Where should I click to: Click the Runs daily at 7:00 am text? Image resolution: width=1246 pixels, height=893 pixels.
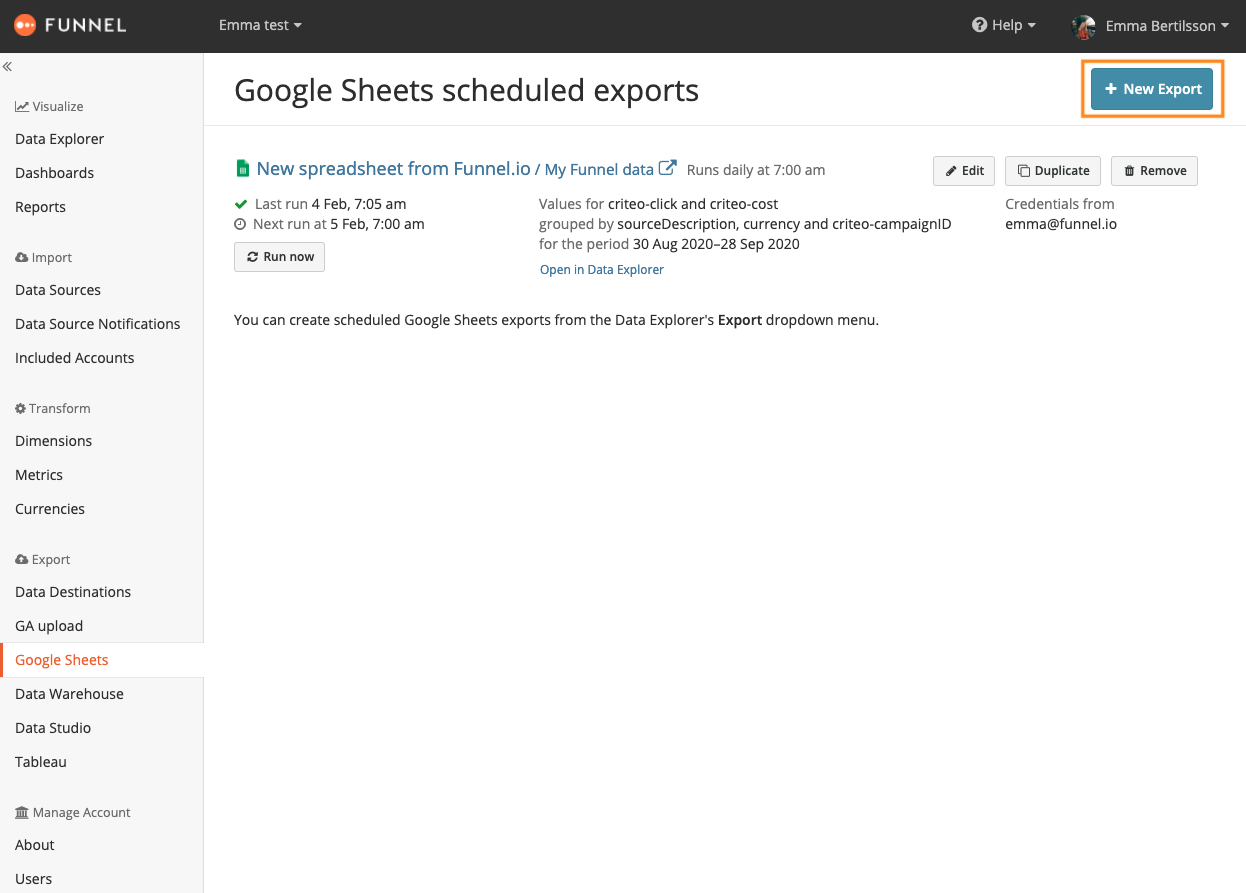[x=756, y=170]
